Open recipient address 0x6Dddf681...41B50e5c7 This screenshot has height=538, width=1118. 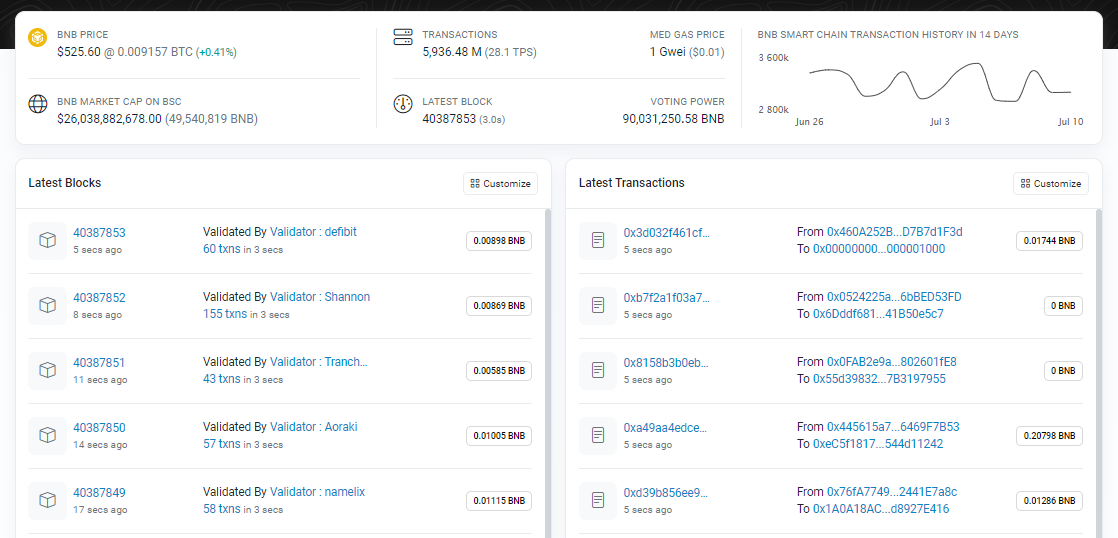pyautogui.click(x=878, y=314)
